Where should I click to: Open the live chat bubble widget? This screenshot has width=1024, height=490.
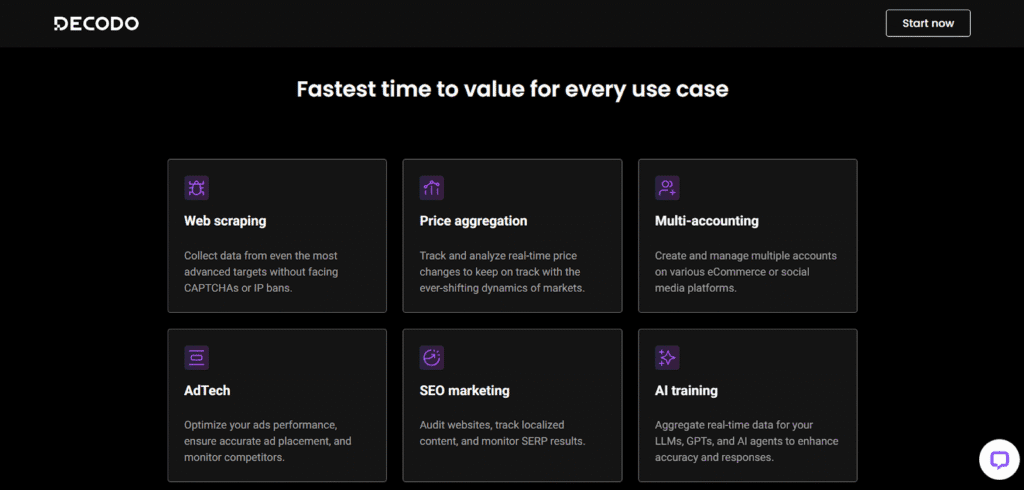click(x=998, y=459)
